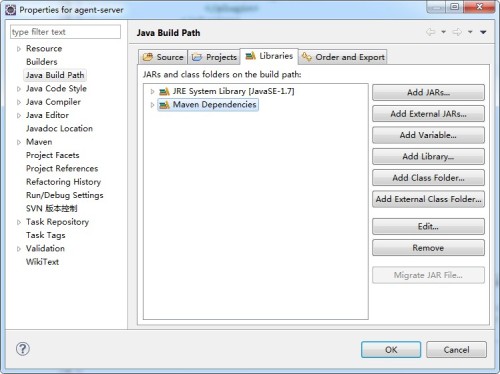The image size is (500, 374).
Task: Click the back navigation arrow icon
Action: [431, 32]
